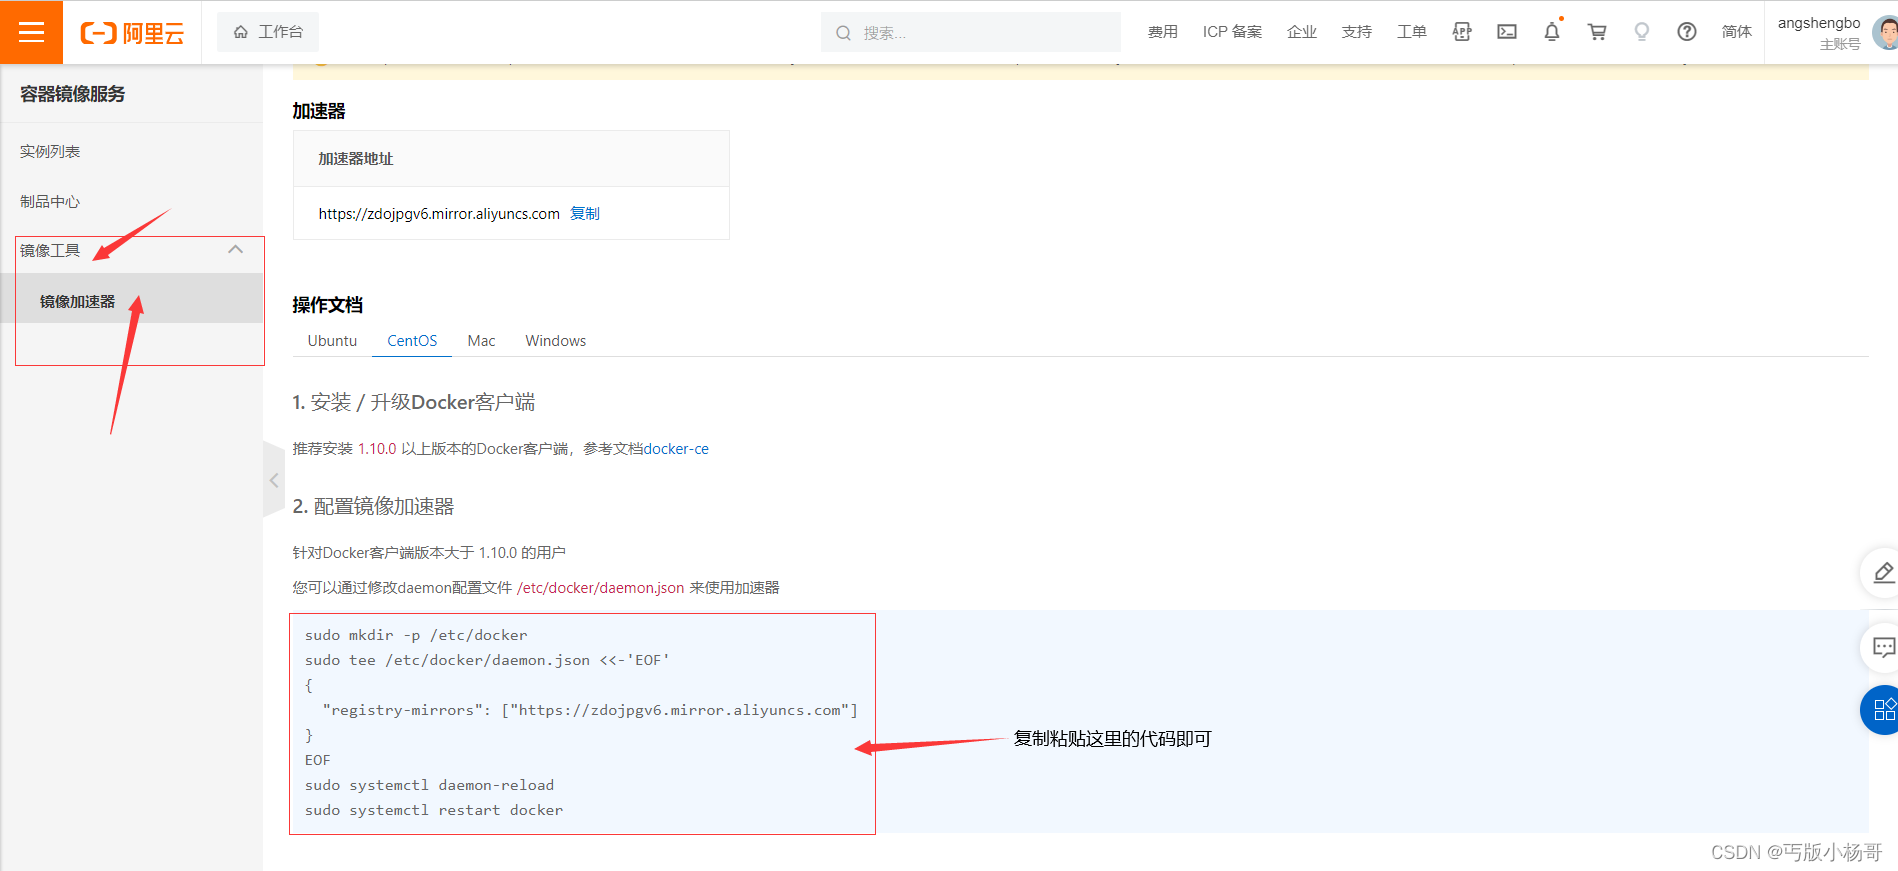This screenshot has height=871, width=1898.
Task: Open the blue floating apps grid button
Action: pos(1882,710)
